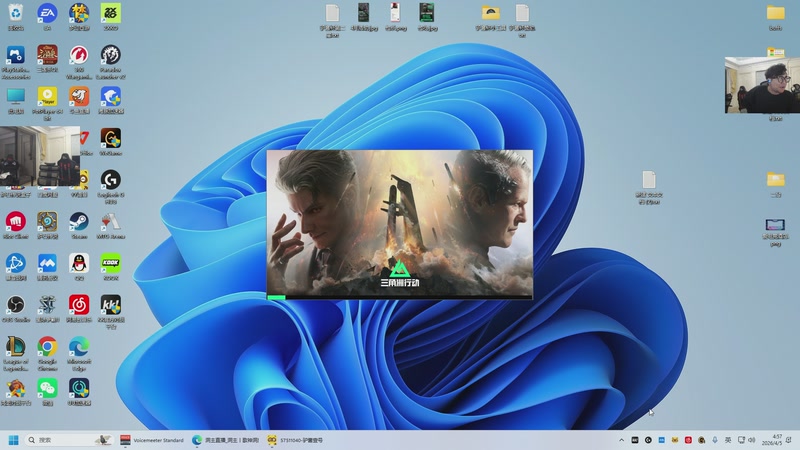Launch League of Legends shortcut
The image size is (800, 450).
click(x=16, y=347)
